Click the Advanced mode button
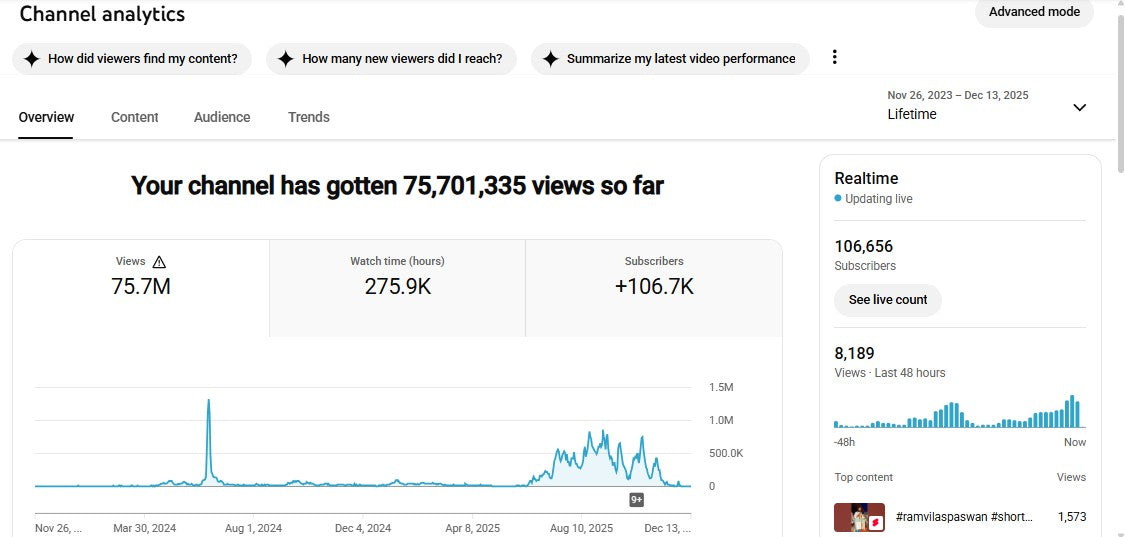 1034,12
